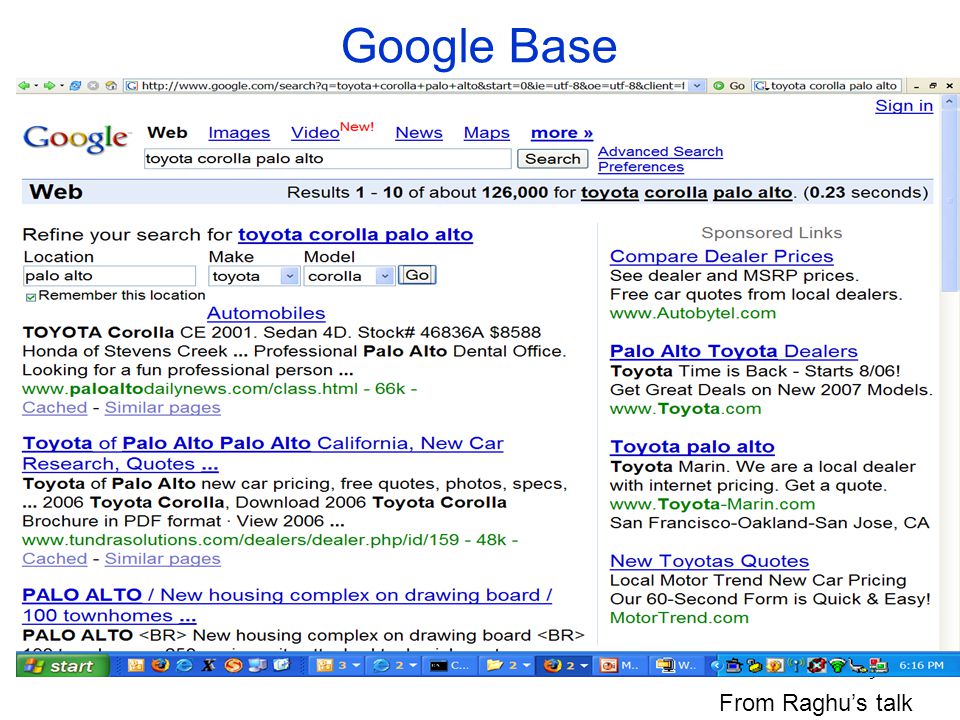The width and height of the screenshot is (960, 720).
Task: Open the Windows start button
Action: [x=62, y=666]
